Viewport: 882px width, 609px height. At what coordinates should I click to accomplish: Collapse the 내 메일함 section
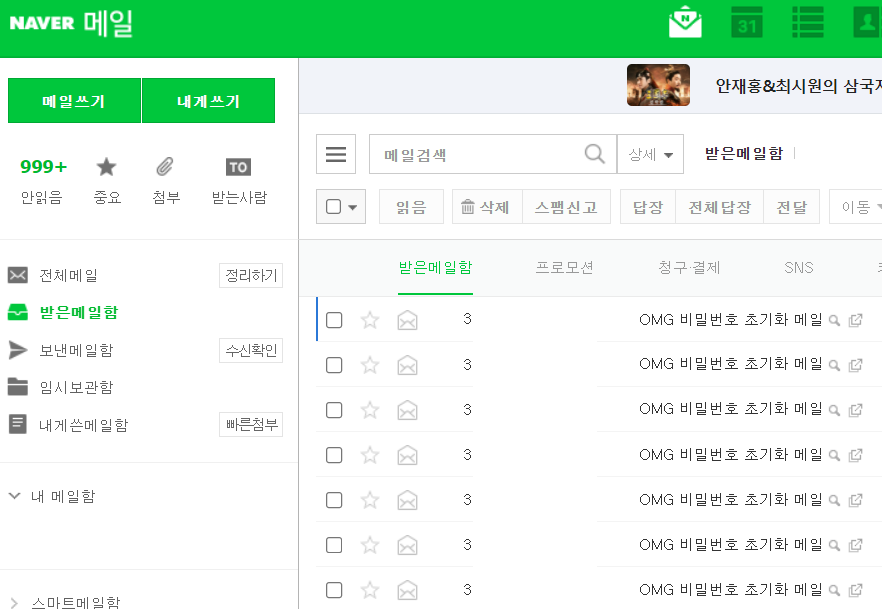15,496
